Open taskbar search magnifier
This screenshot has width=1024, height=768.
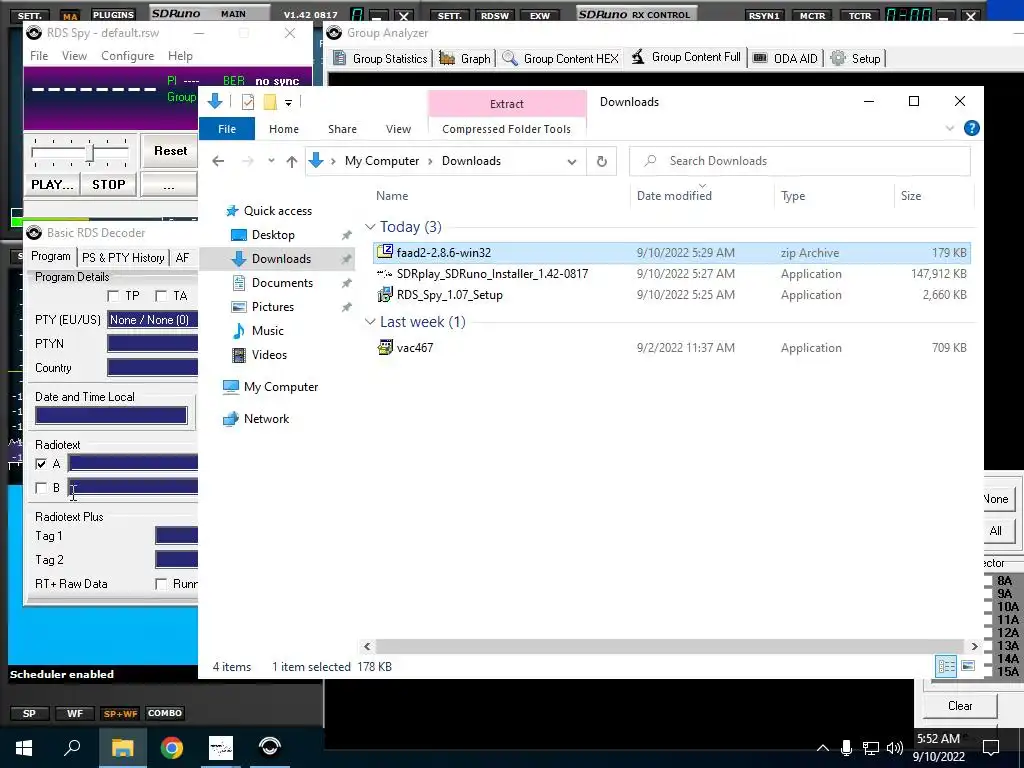pyautogui.click(x=72, y=748)
